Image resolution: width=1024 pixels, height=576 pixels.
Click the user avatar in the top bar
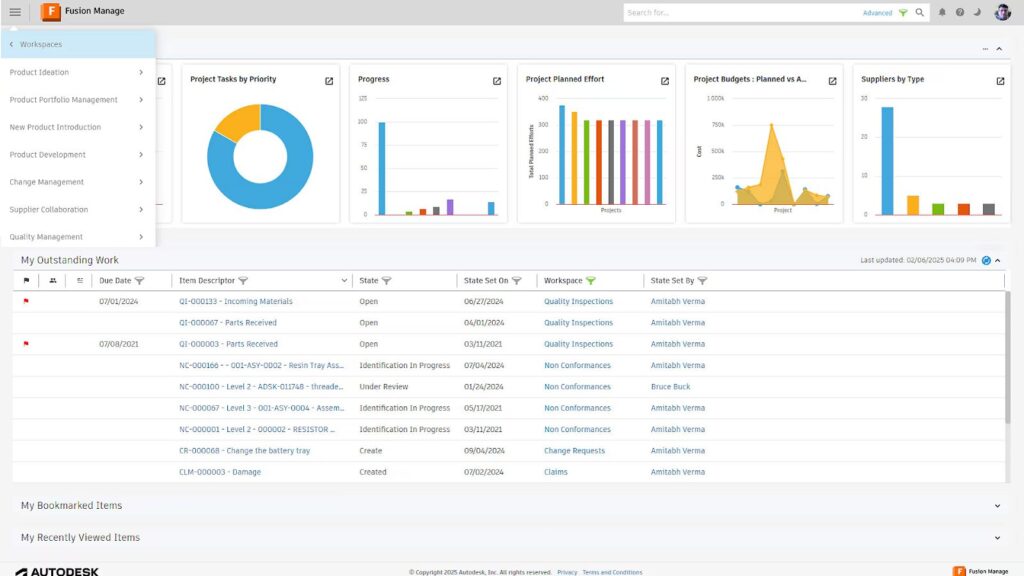point(1002,12)
